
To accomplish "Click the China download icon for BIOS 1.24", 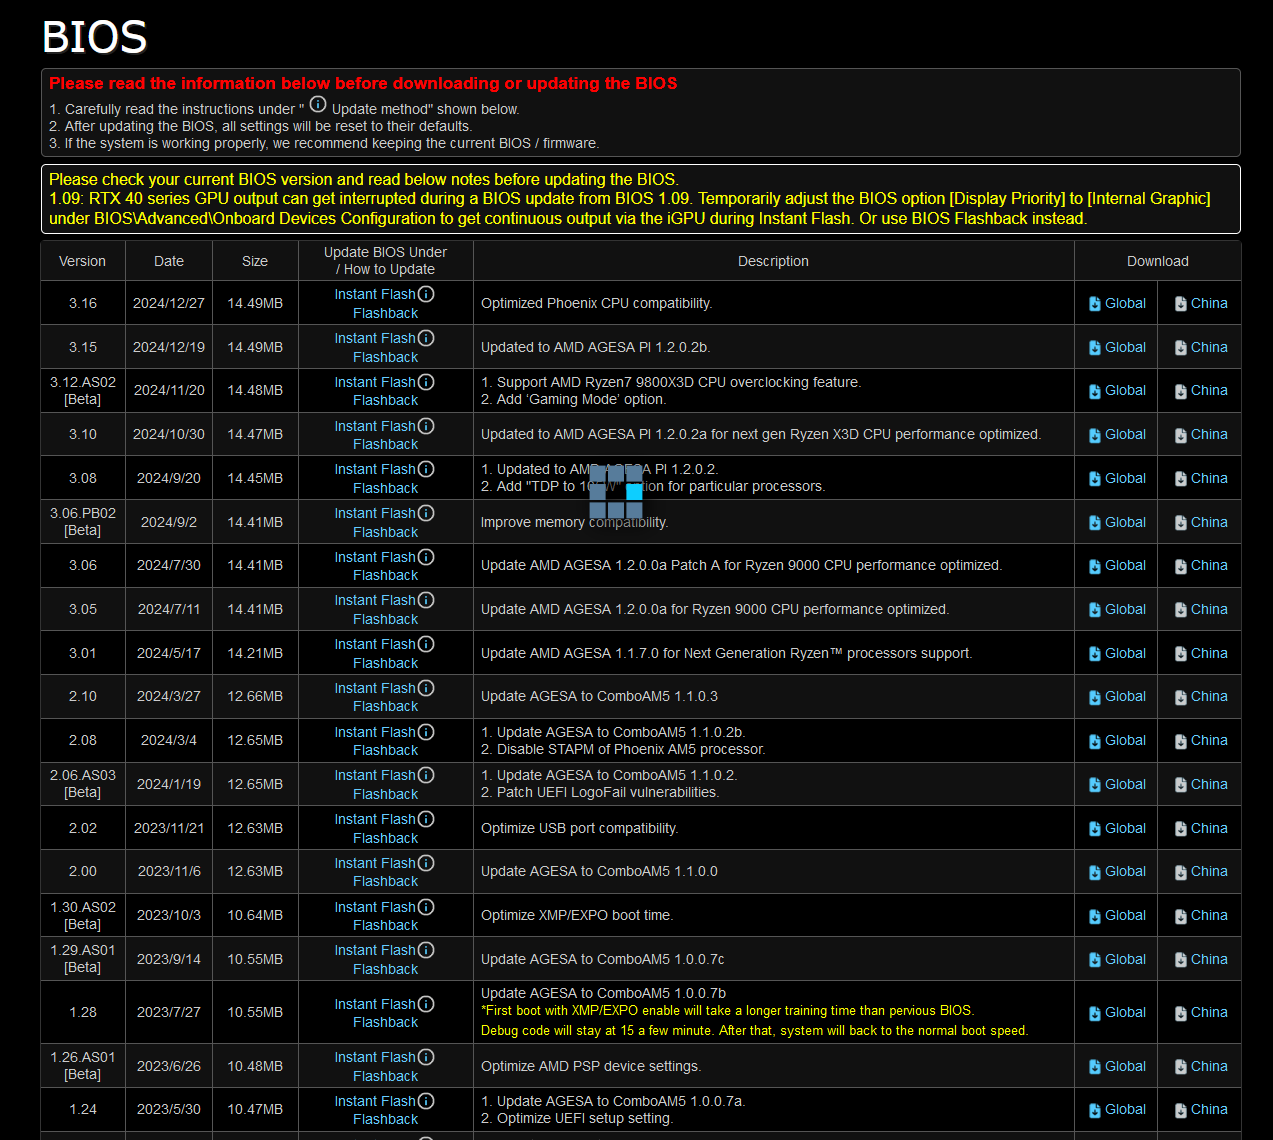I will pos(1181,1110).
